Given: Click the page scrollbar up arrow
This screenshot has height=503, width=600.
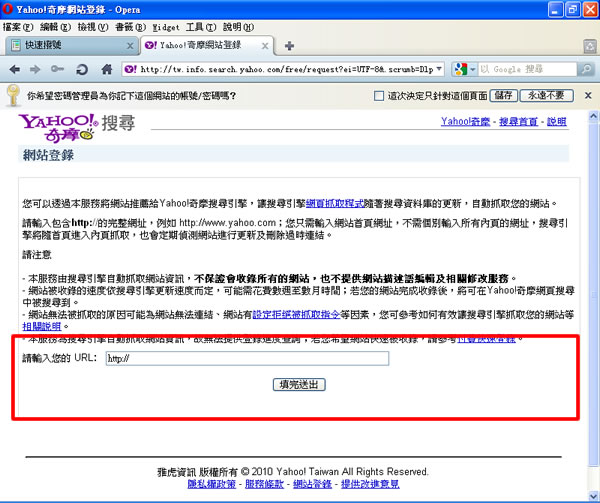Looking at the screenshot, I should click(x=593, y=116).
